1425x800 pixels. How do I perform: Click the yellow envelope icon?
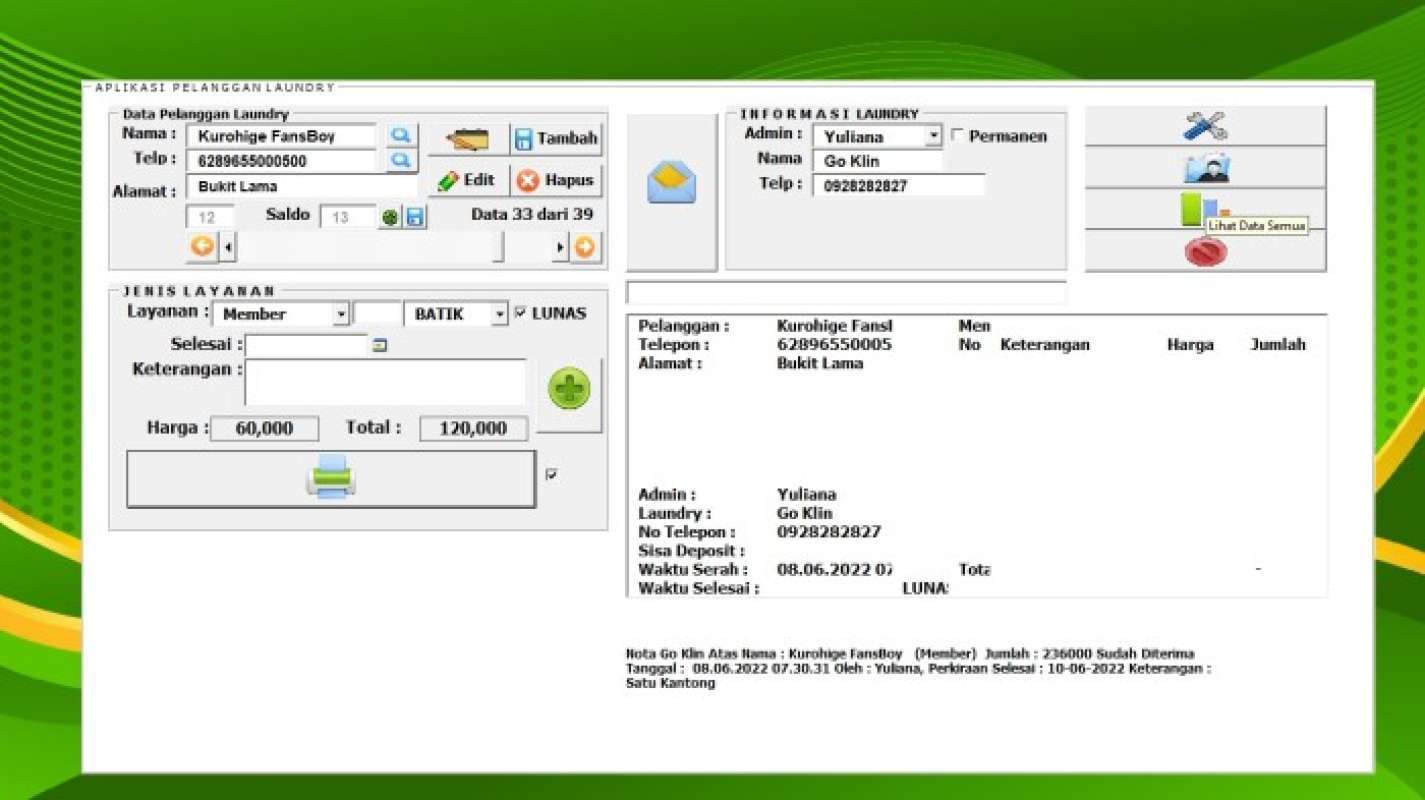pos(671,179)
